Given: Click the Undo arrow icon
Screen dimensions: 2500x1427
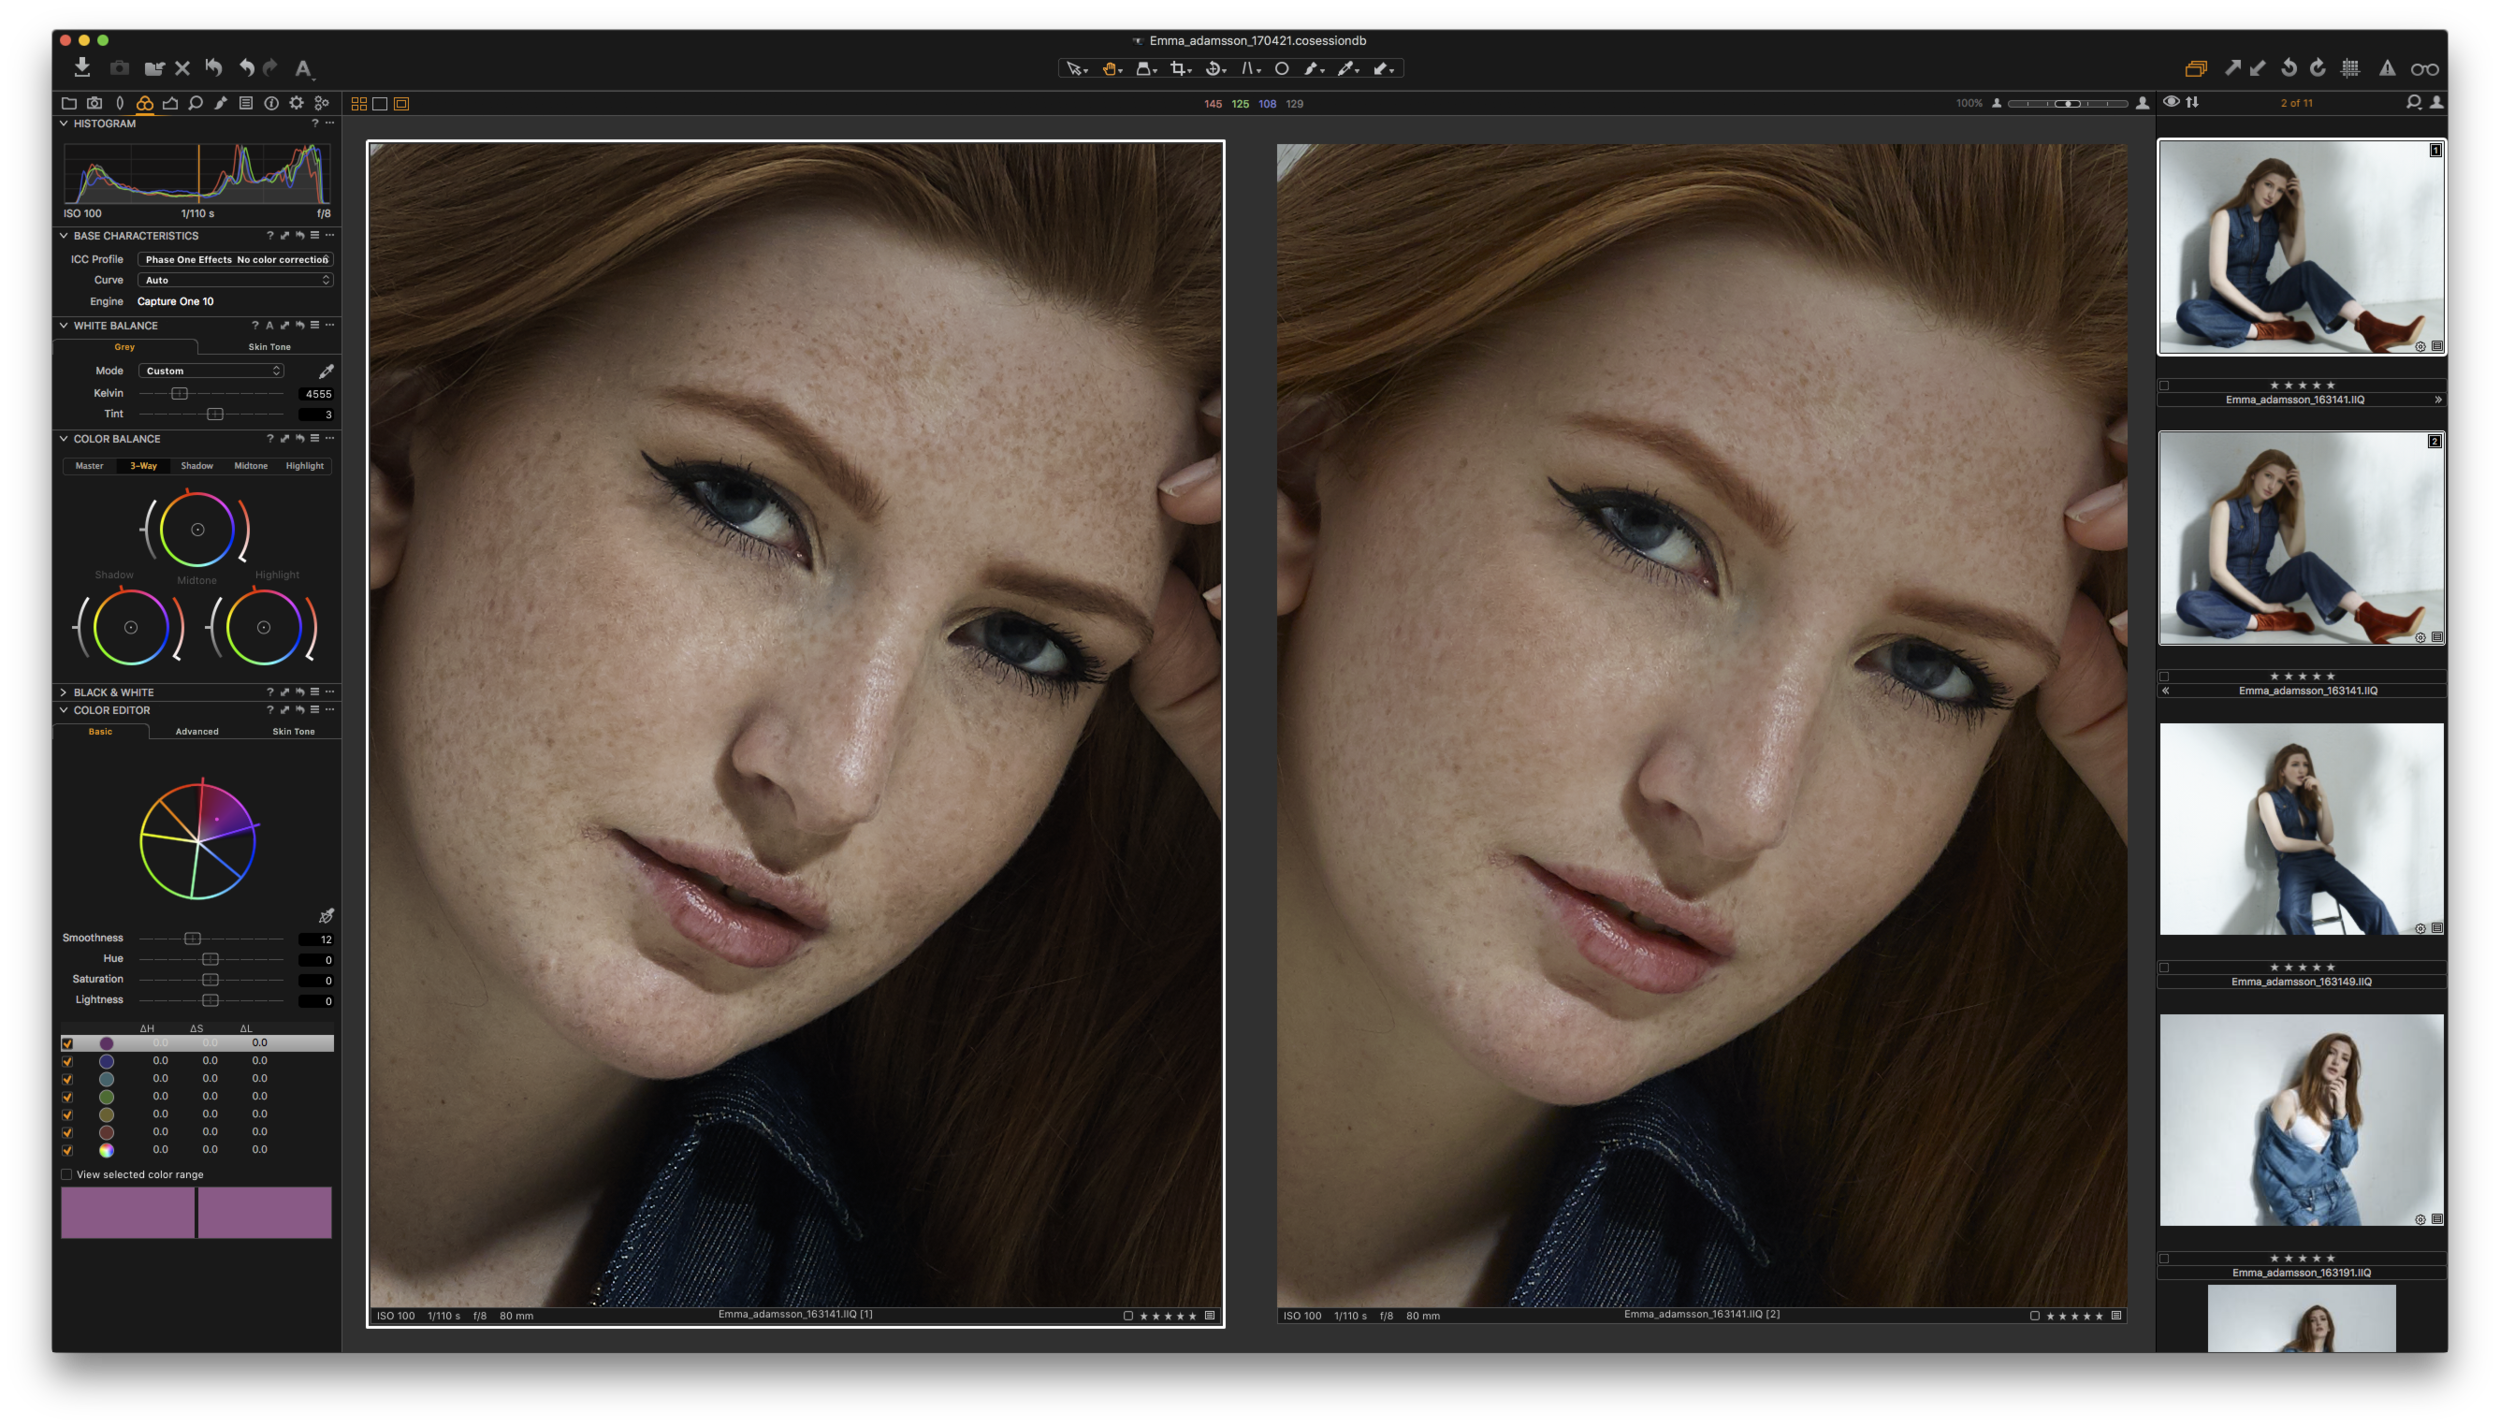Looking at the screenshot, I should pos(246,68).
